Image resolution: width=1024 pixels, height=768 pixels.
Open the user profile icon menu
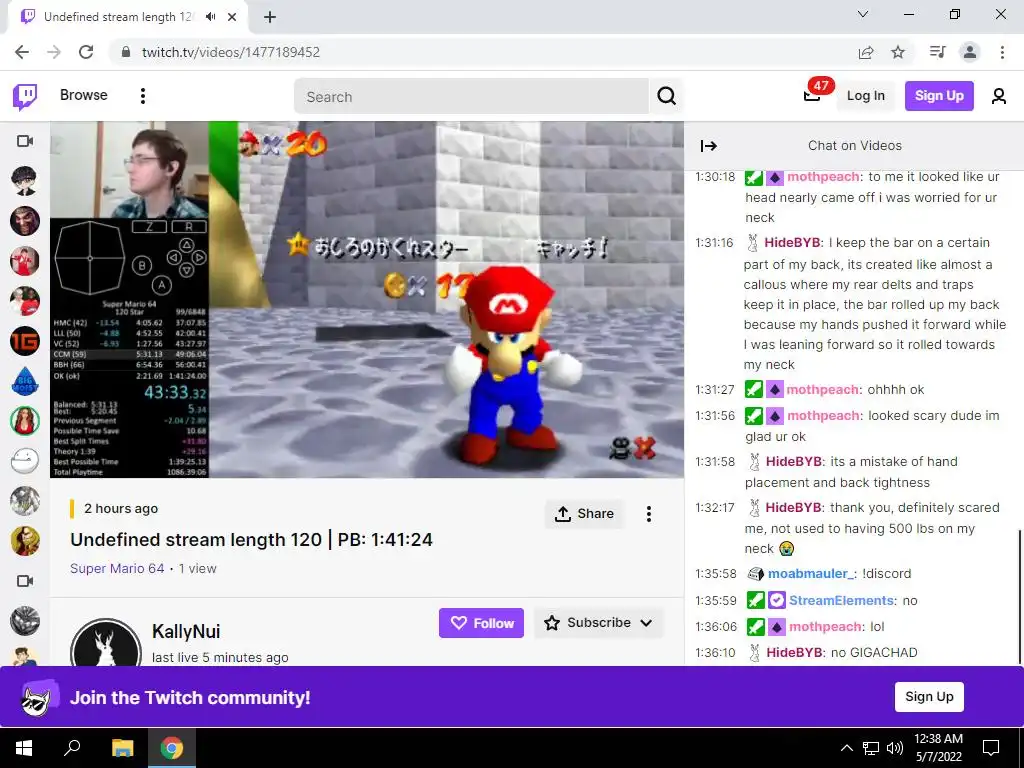(x=998, y=96)
